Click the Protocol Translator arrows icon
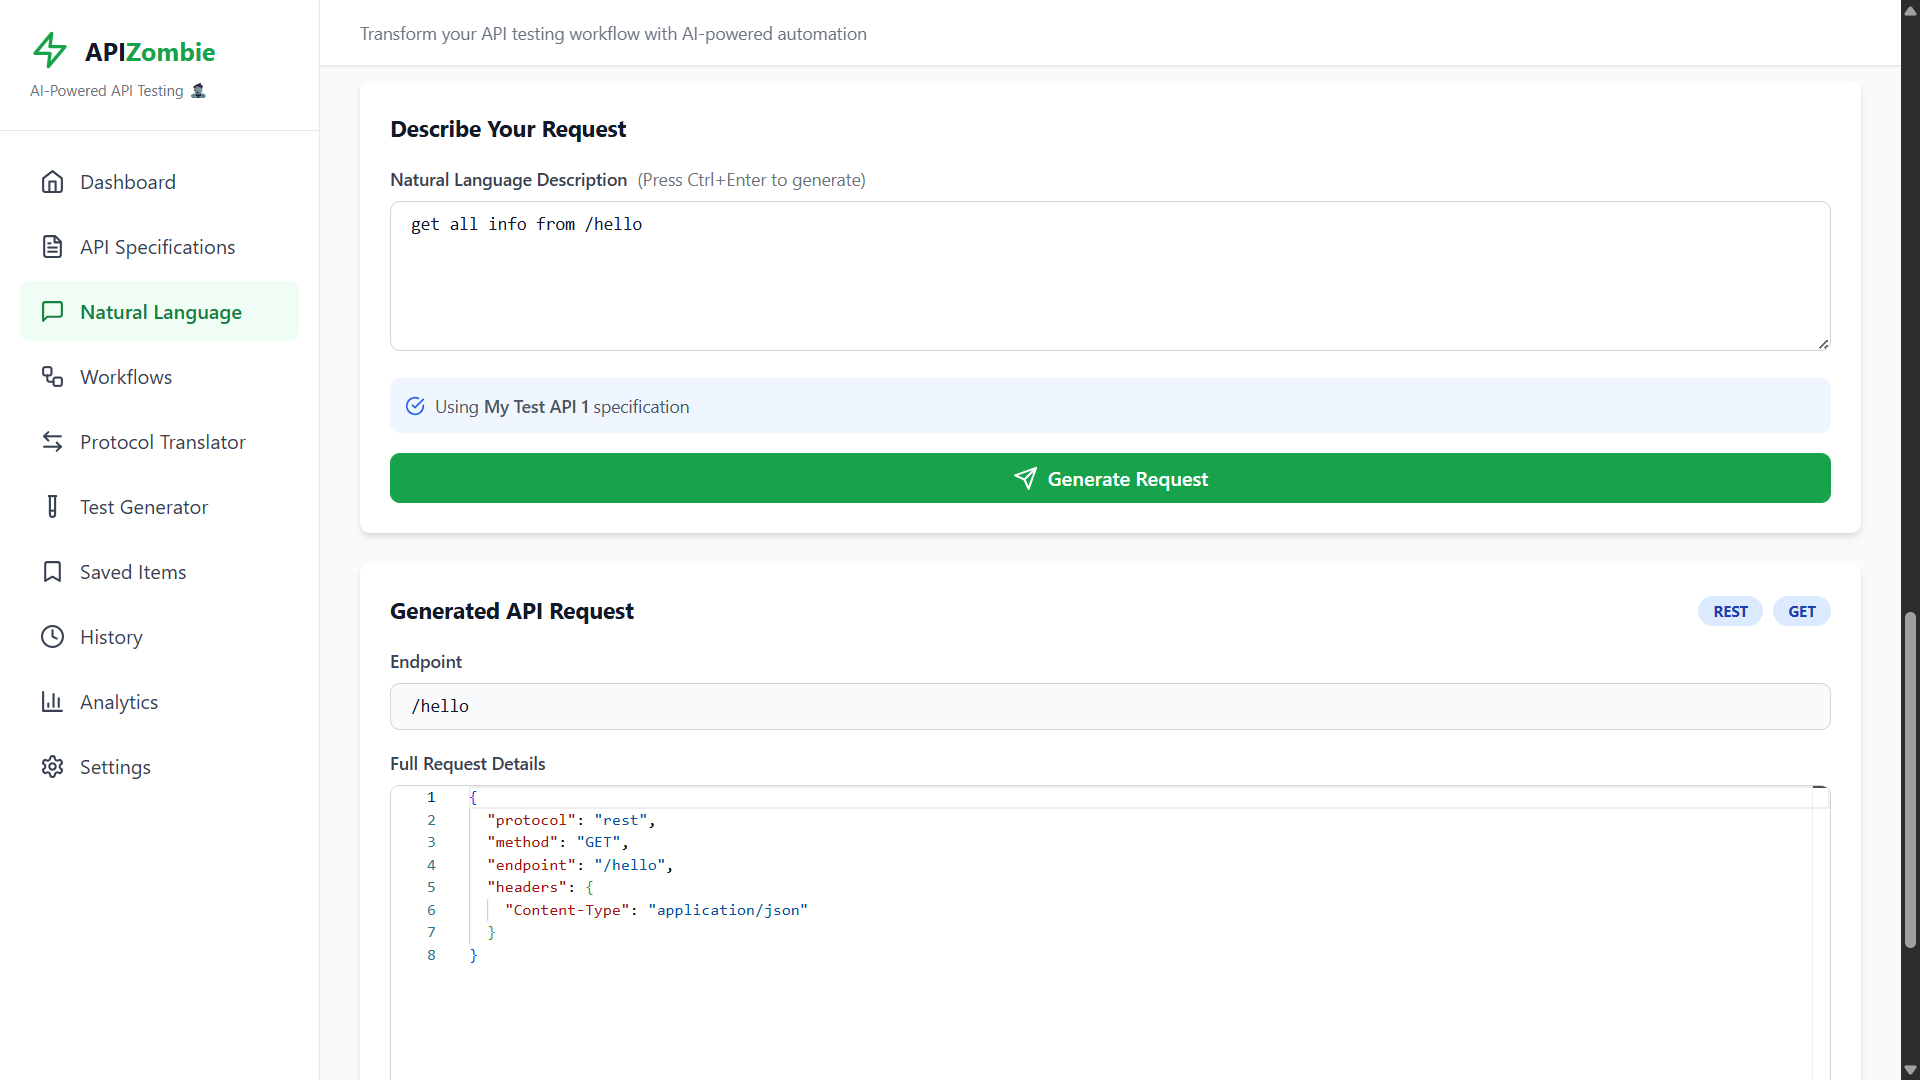 [52, 442]
